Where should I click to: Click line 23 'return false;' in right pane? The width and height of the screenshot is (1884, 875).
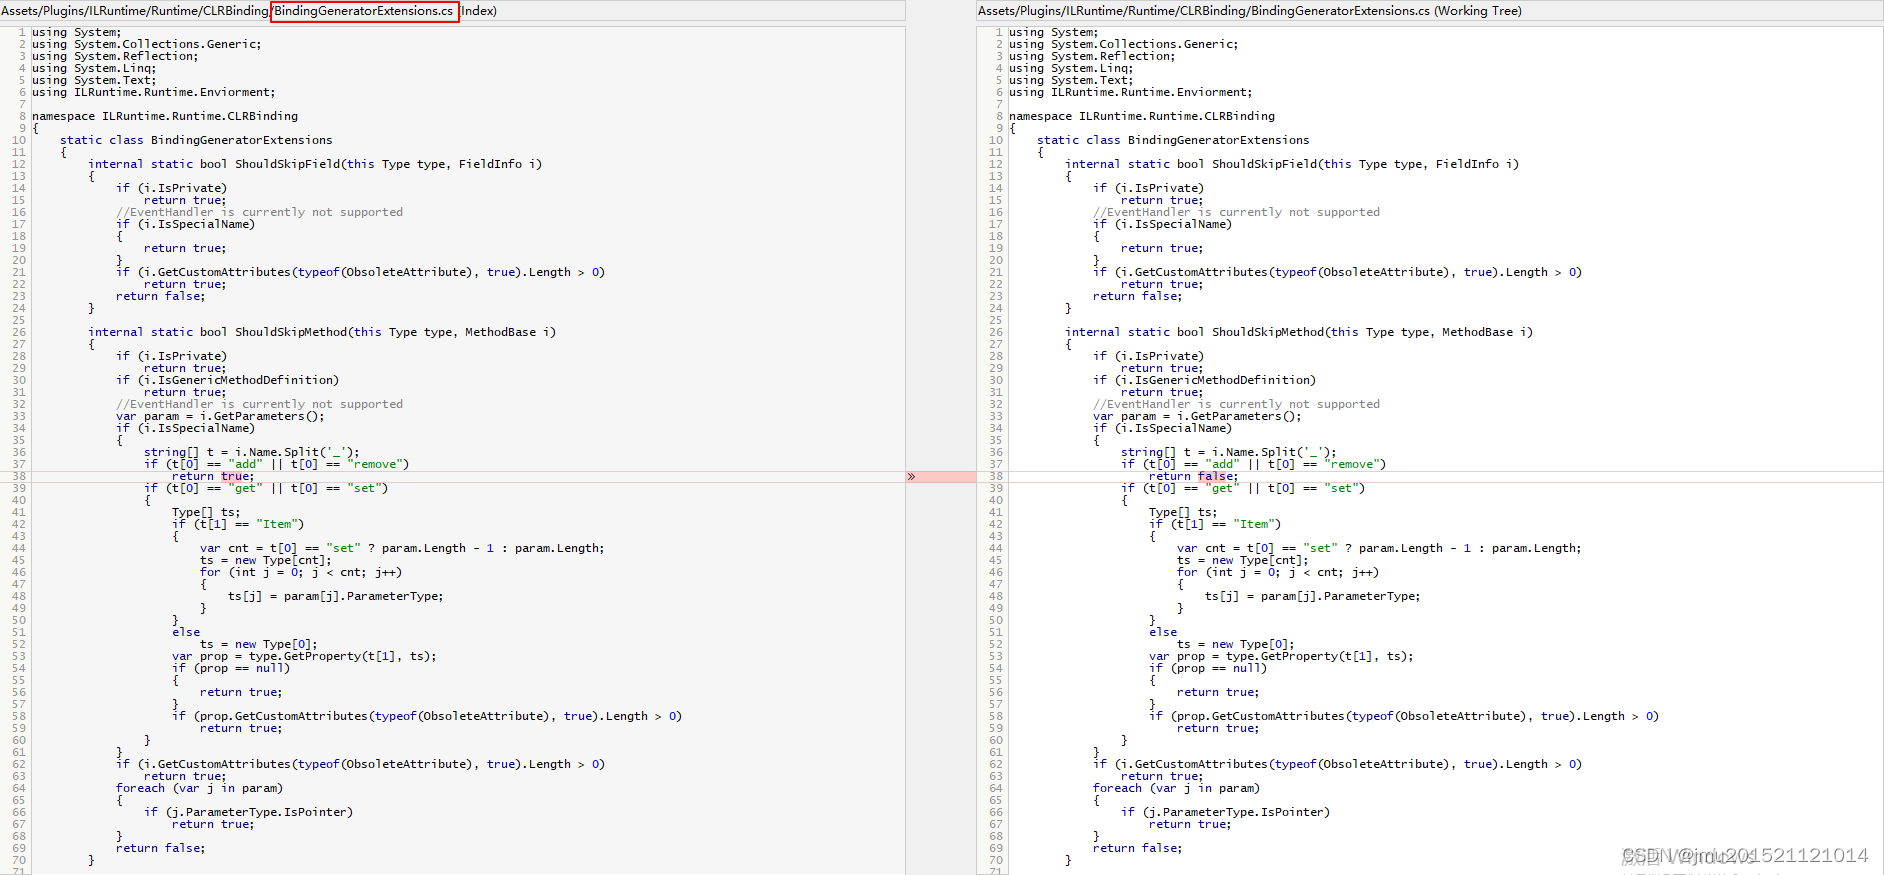(1138, 296)
